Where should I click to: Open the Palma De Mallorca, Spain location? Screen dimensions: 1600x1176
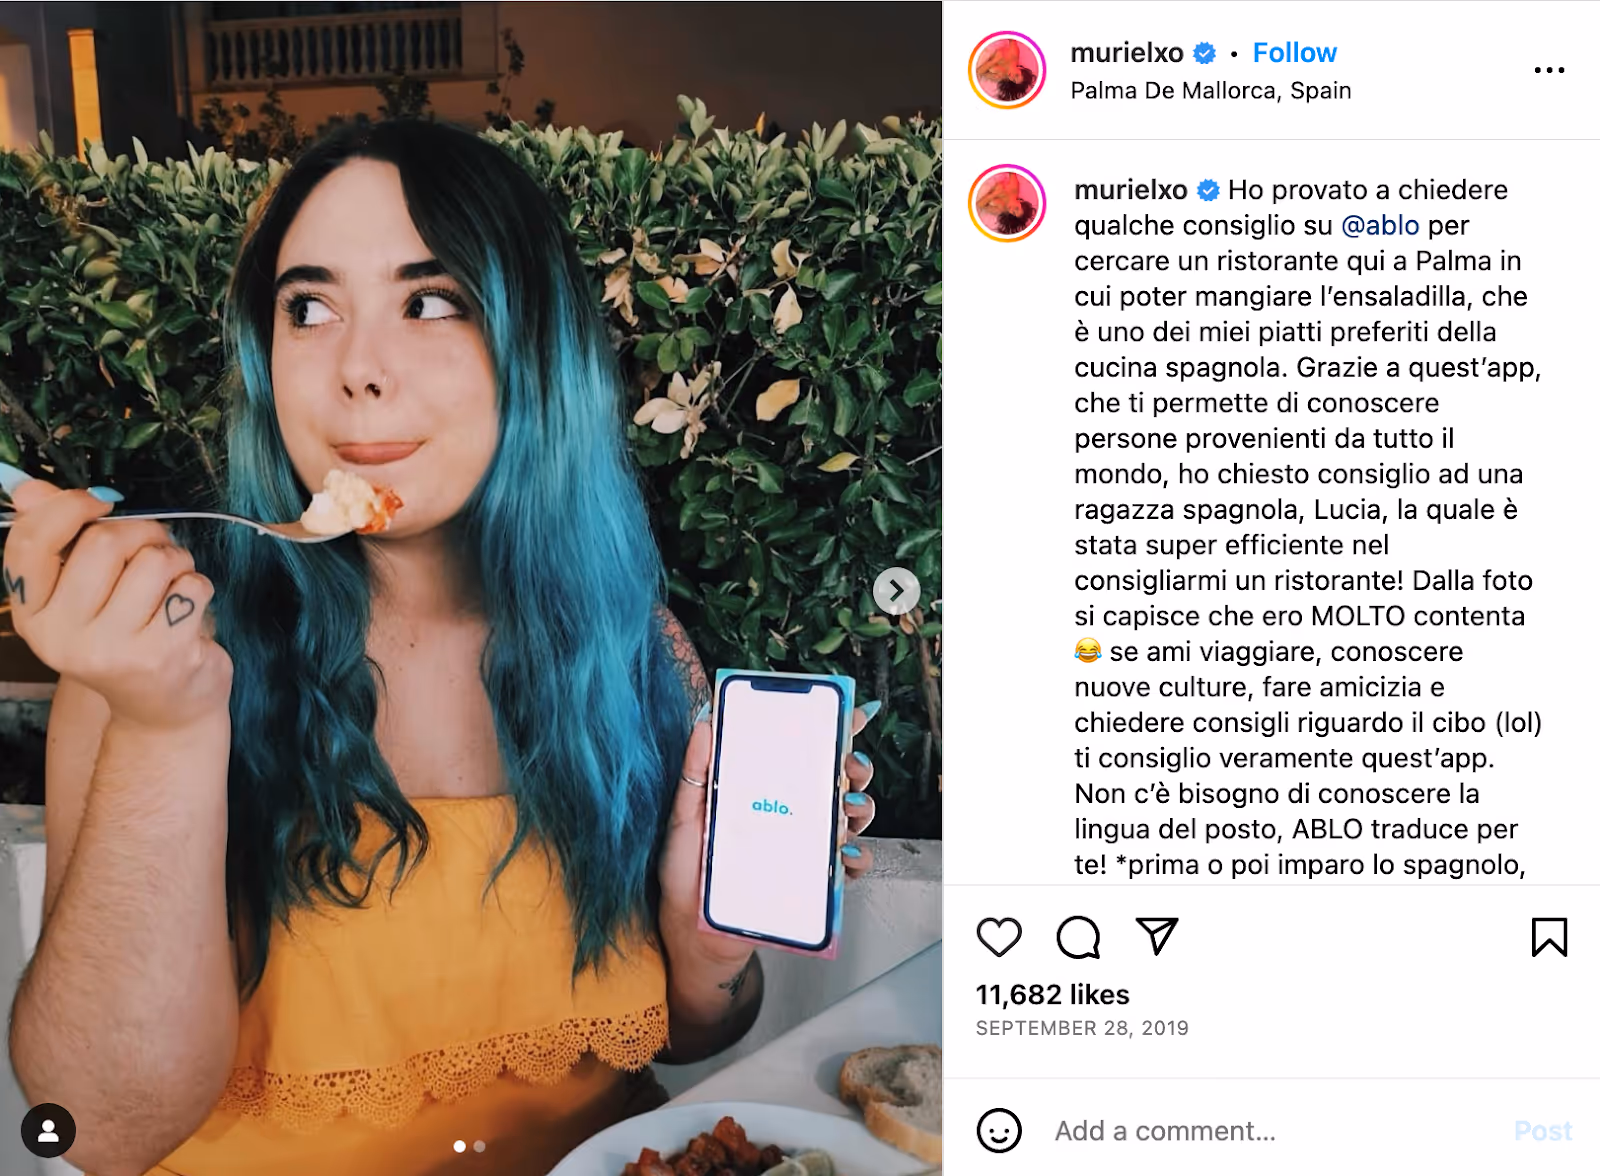pyautogui.click(x=1210, y=91)
